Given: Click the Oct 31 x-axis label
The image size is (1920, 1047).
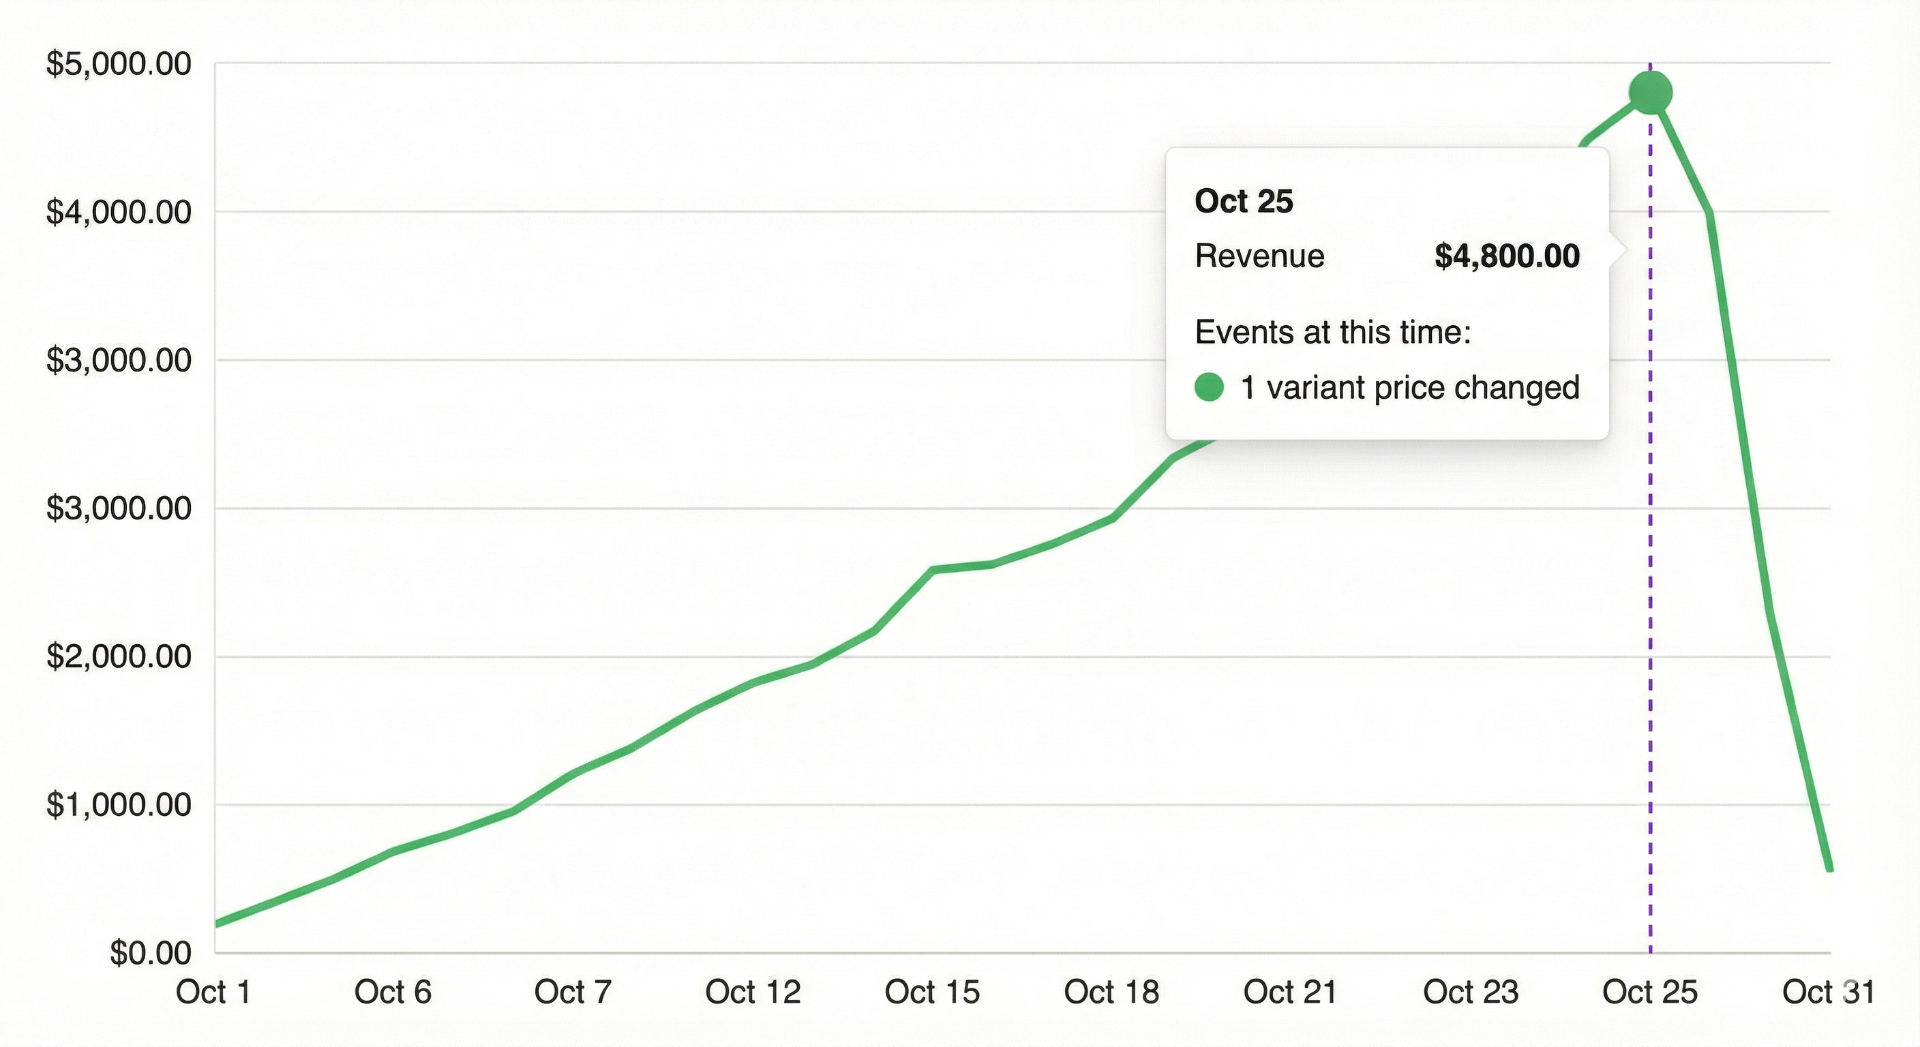Looking at the screenshot, I should pyautogui.click(x=1828, y=992).
